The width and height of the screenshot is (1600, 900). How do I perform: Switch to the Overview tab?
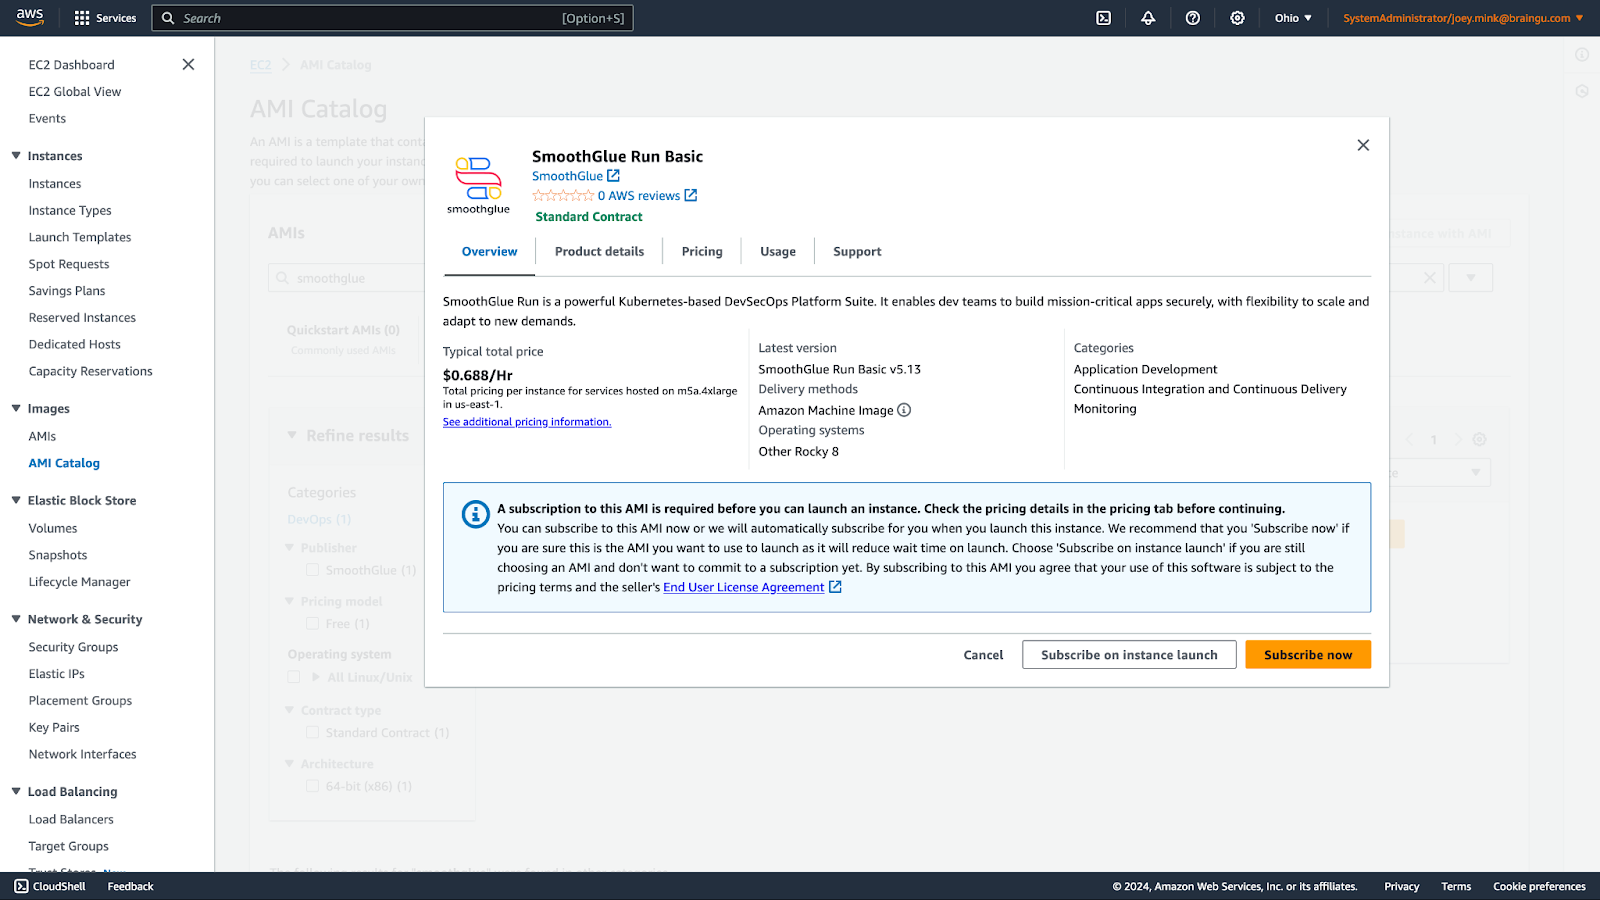(x=489, y=252)
